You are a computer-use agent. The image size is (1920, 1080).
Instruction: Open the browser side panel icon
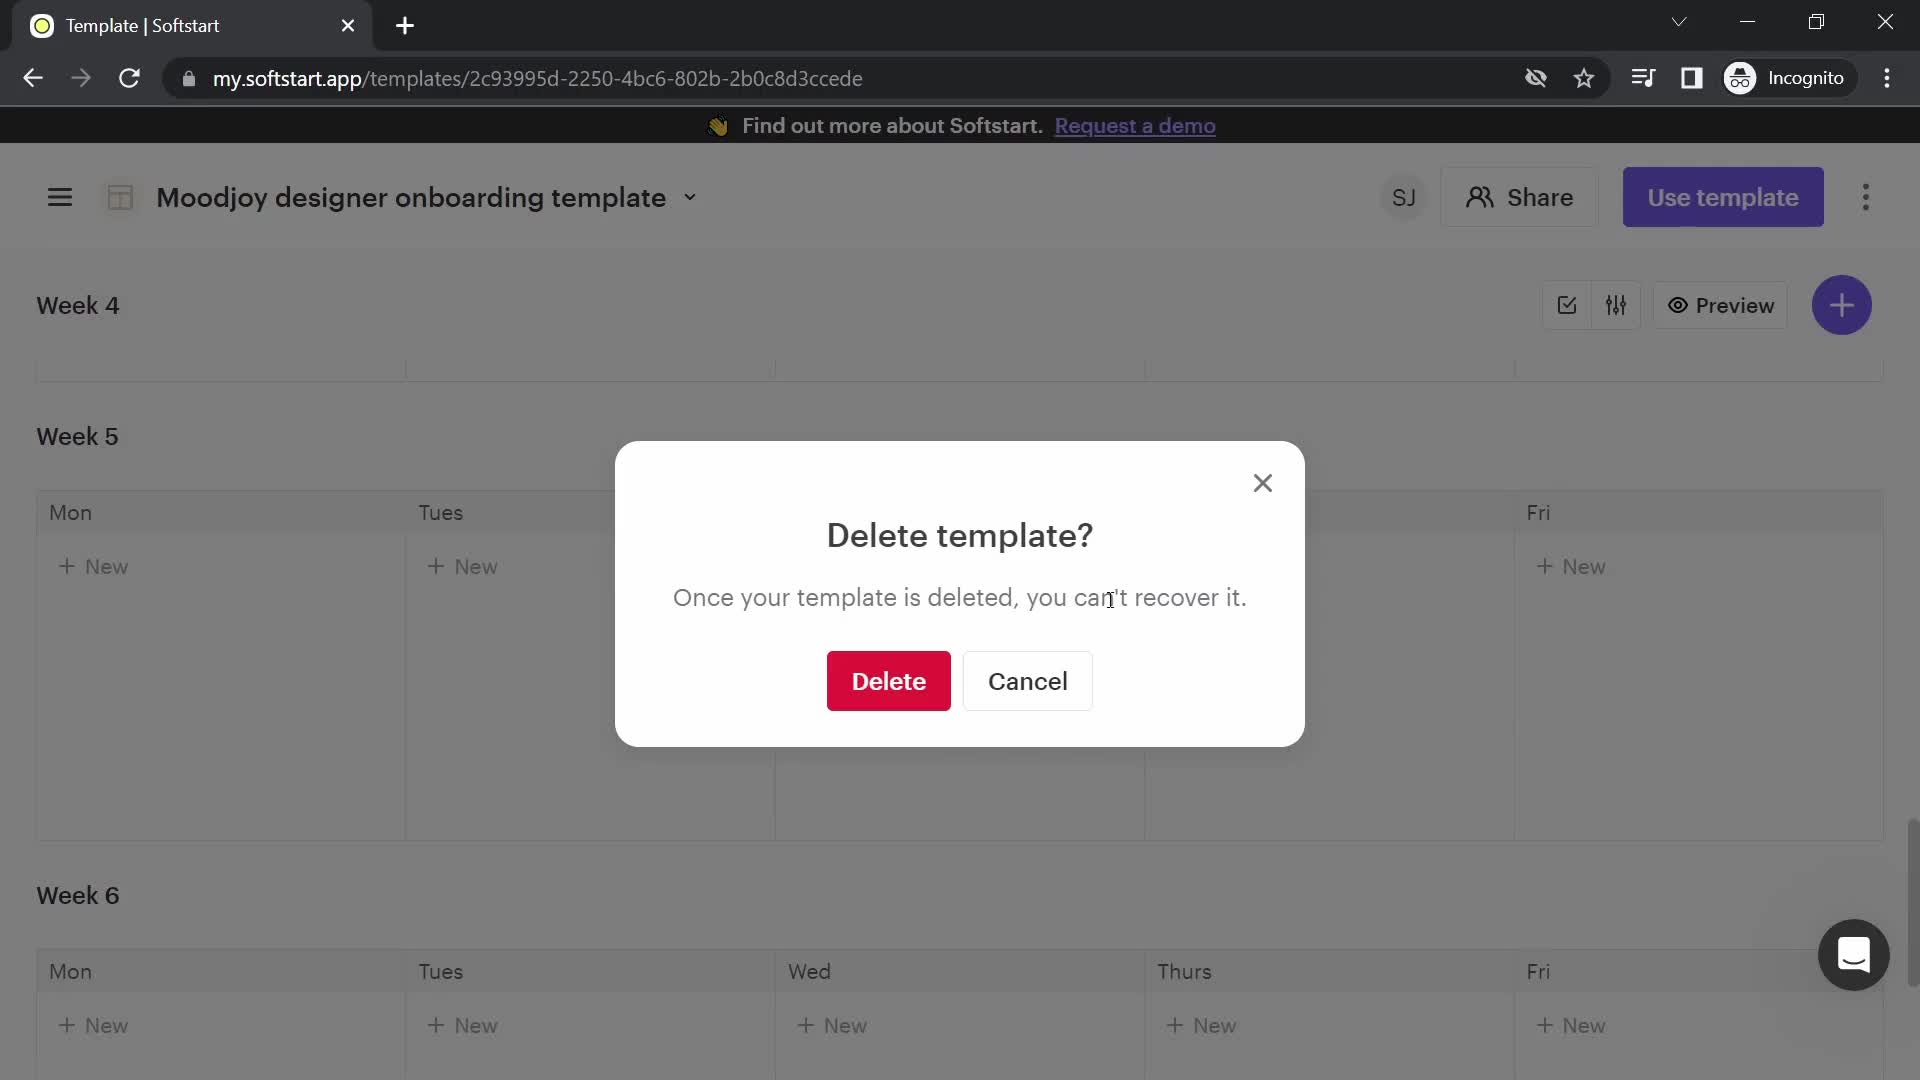(x=1691, y=78)
